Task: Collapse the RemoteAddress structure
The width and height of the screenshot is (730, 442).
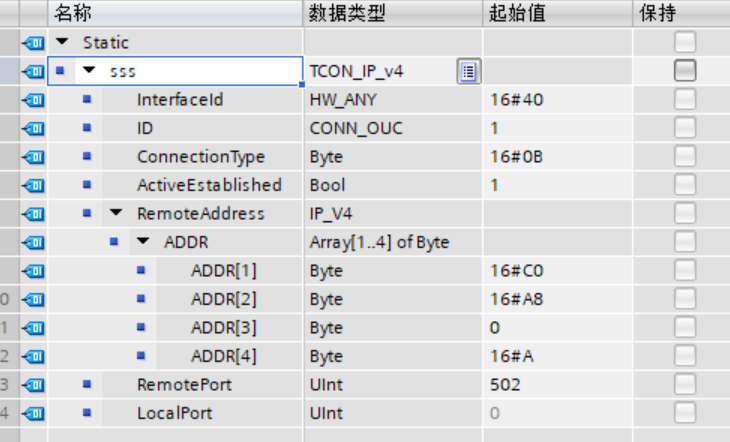Action: point(116,213)
